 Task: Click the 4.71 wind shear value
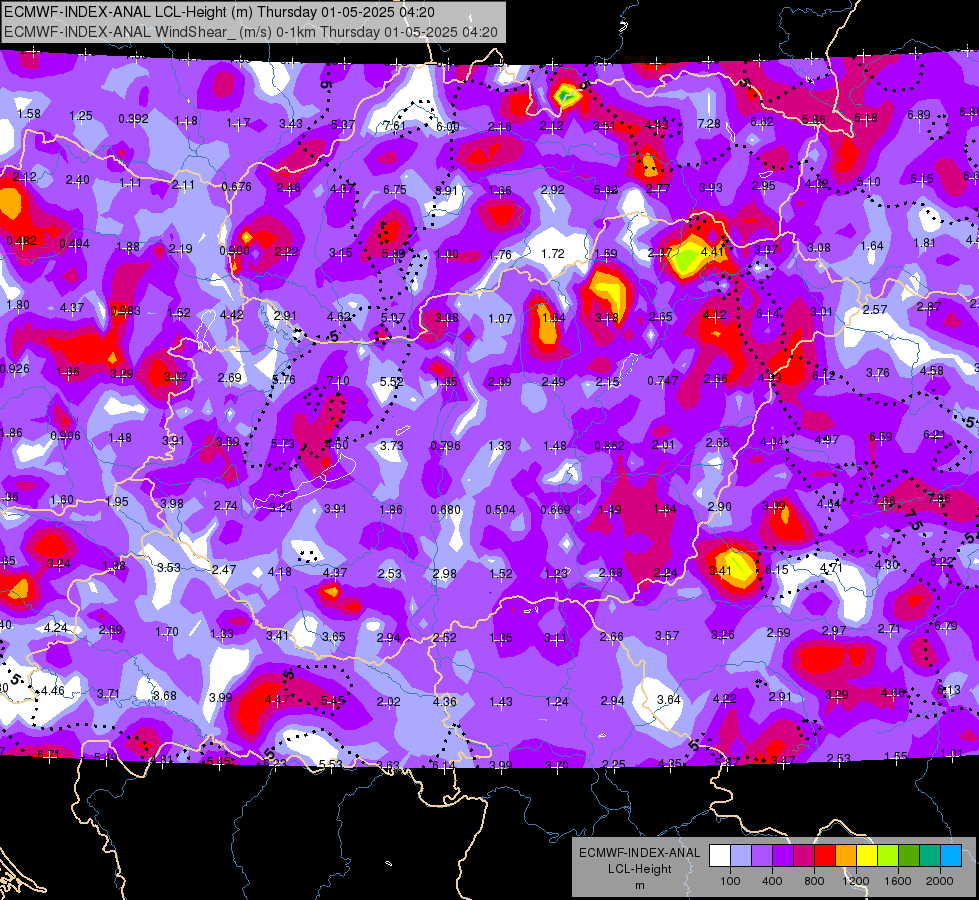pos(831,568)
